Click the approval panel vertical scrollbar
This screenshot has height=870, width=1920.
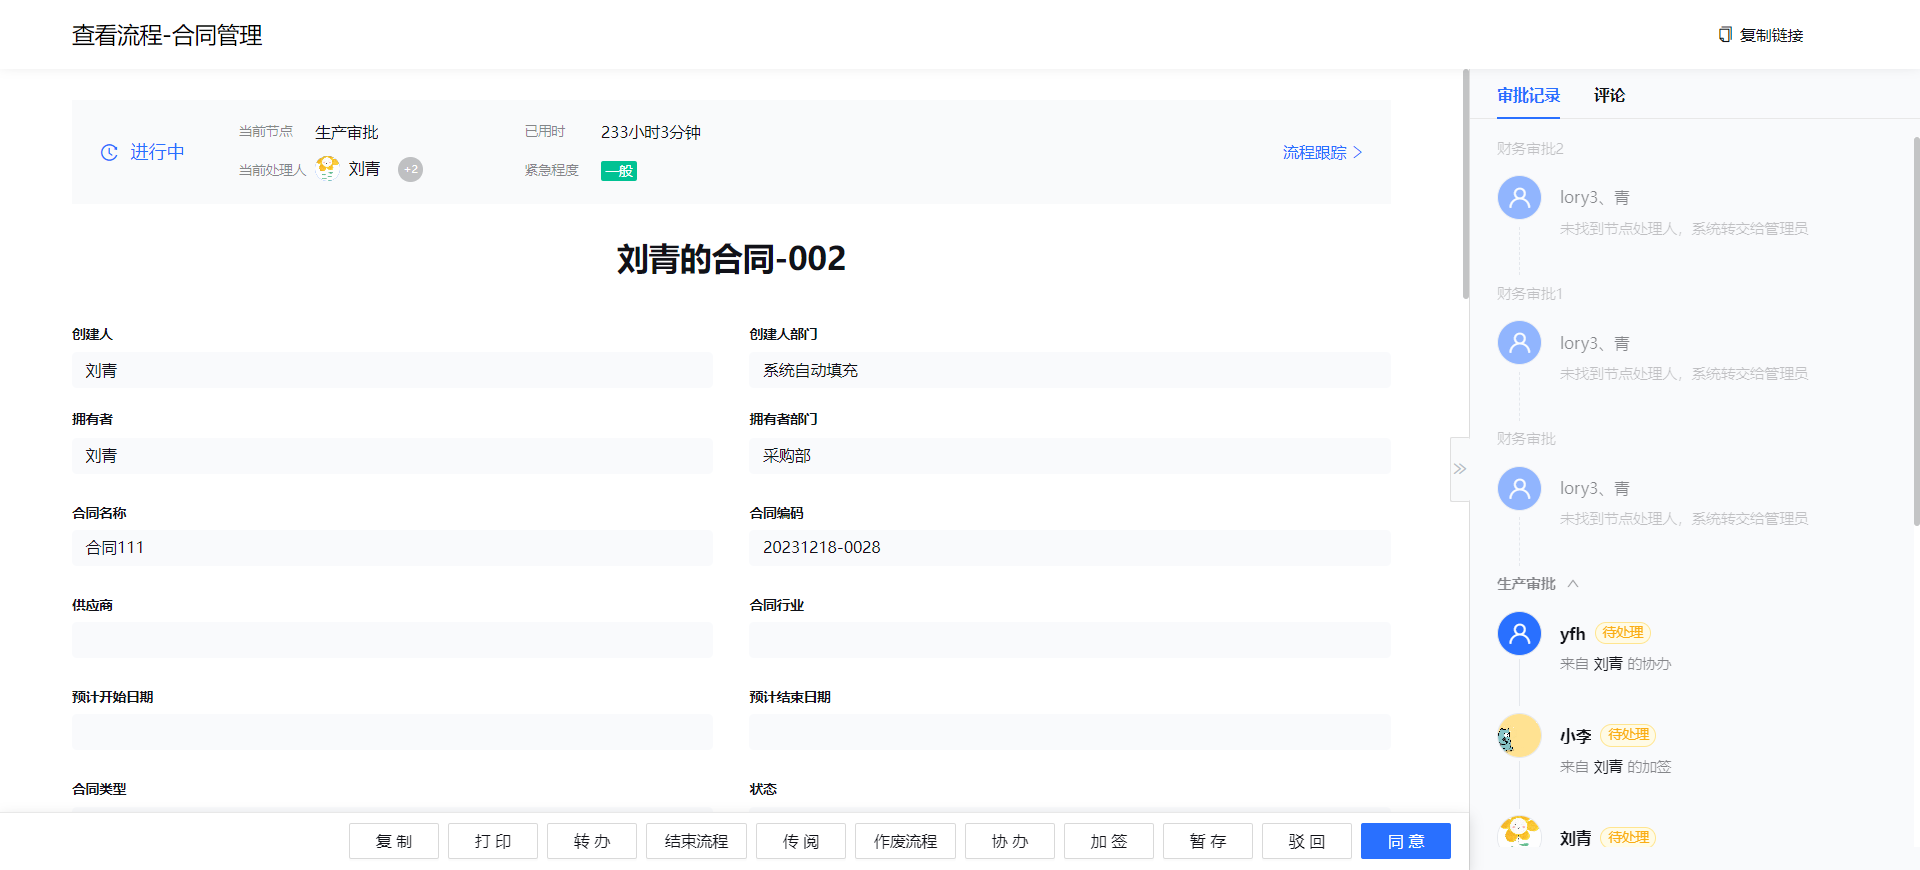1916,330
